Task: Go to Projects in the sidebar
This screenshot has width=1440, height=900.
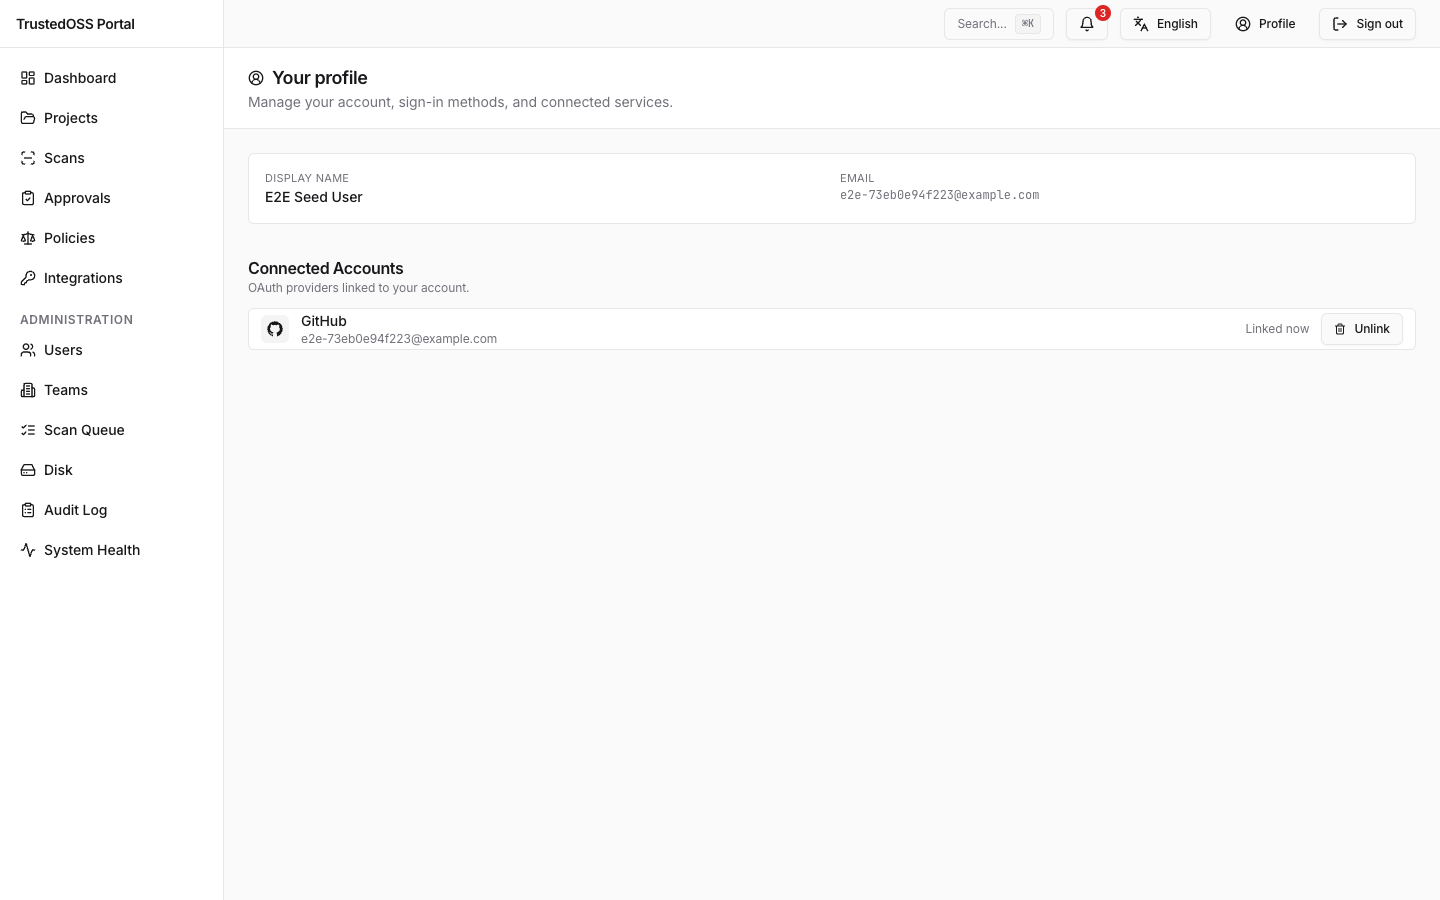Action: coord(111,118)
